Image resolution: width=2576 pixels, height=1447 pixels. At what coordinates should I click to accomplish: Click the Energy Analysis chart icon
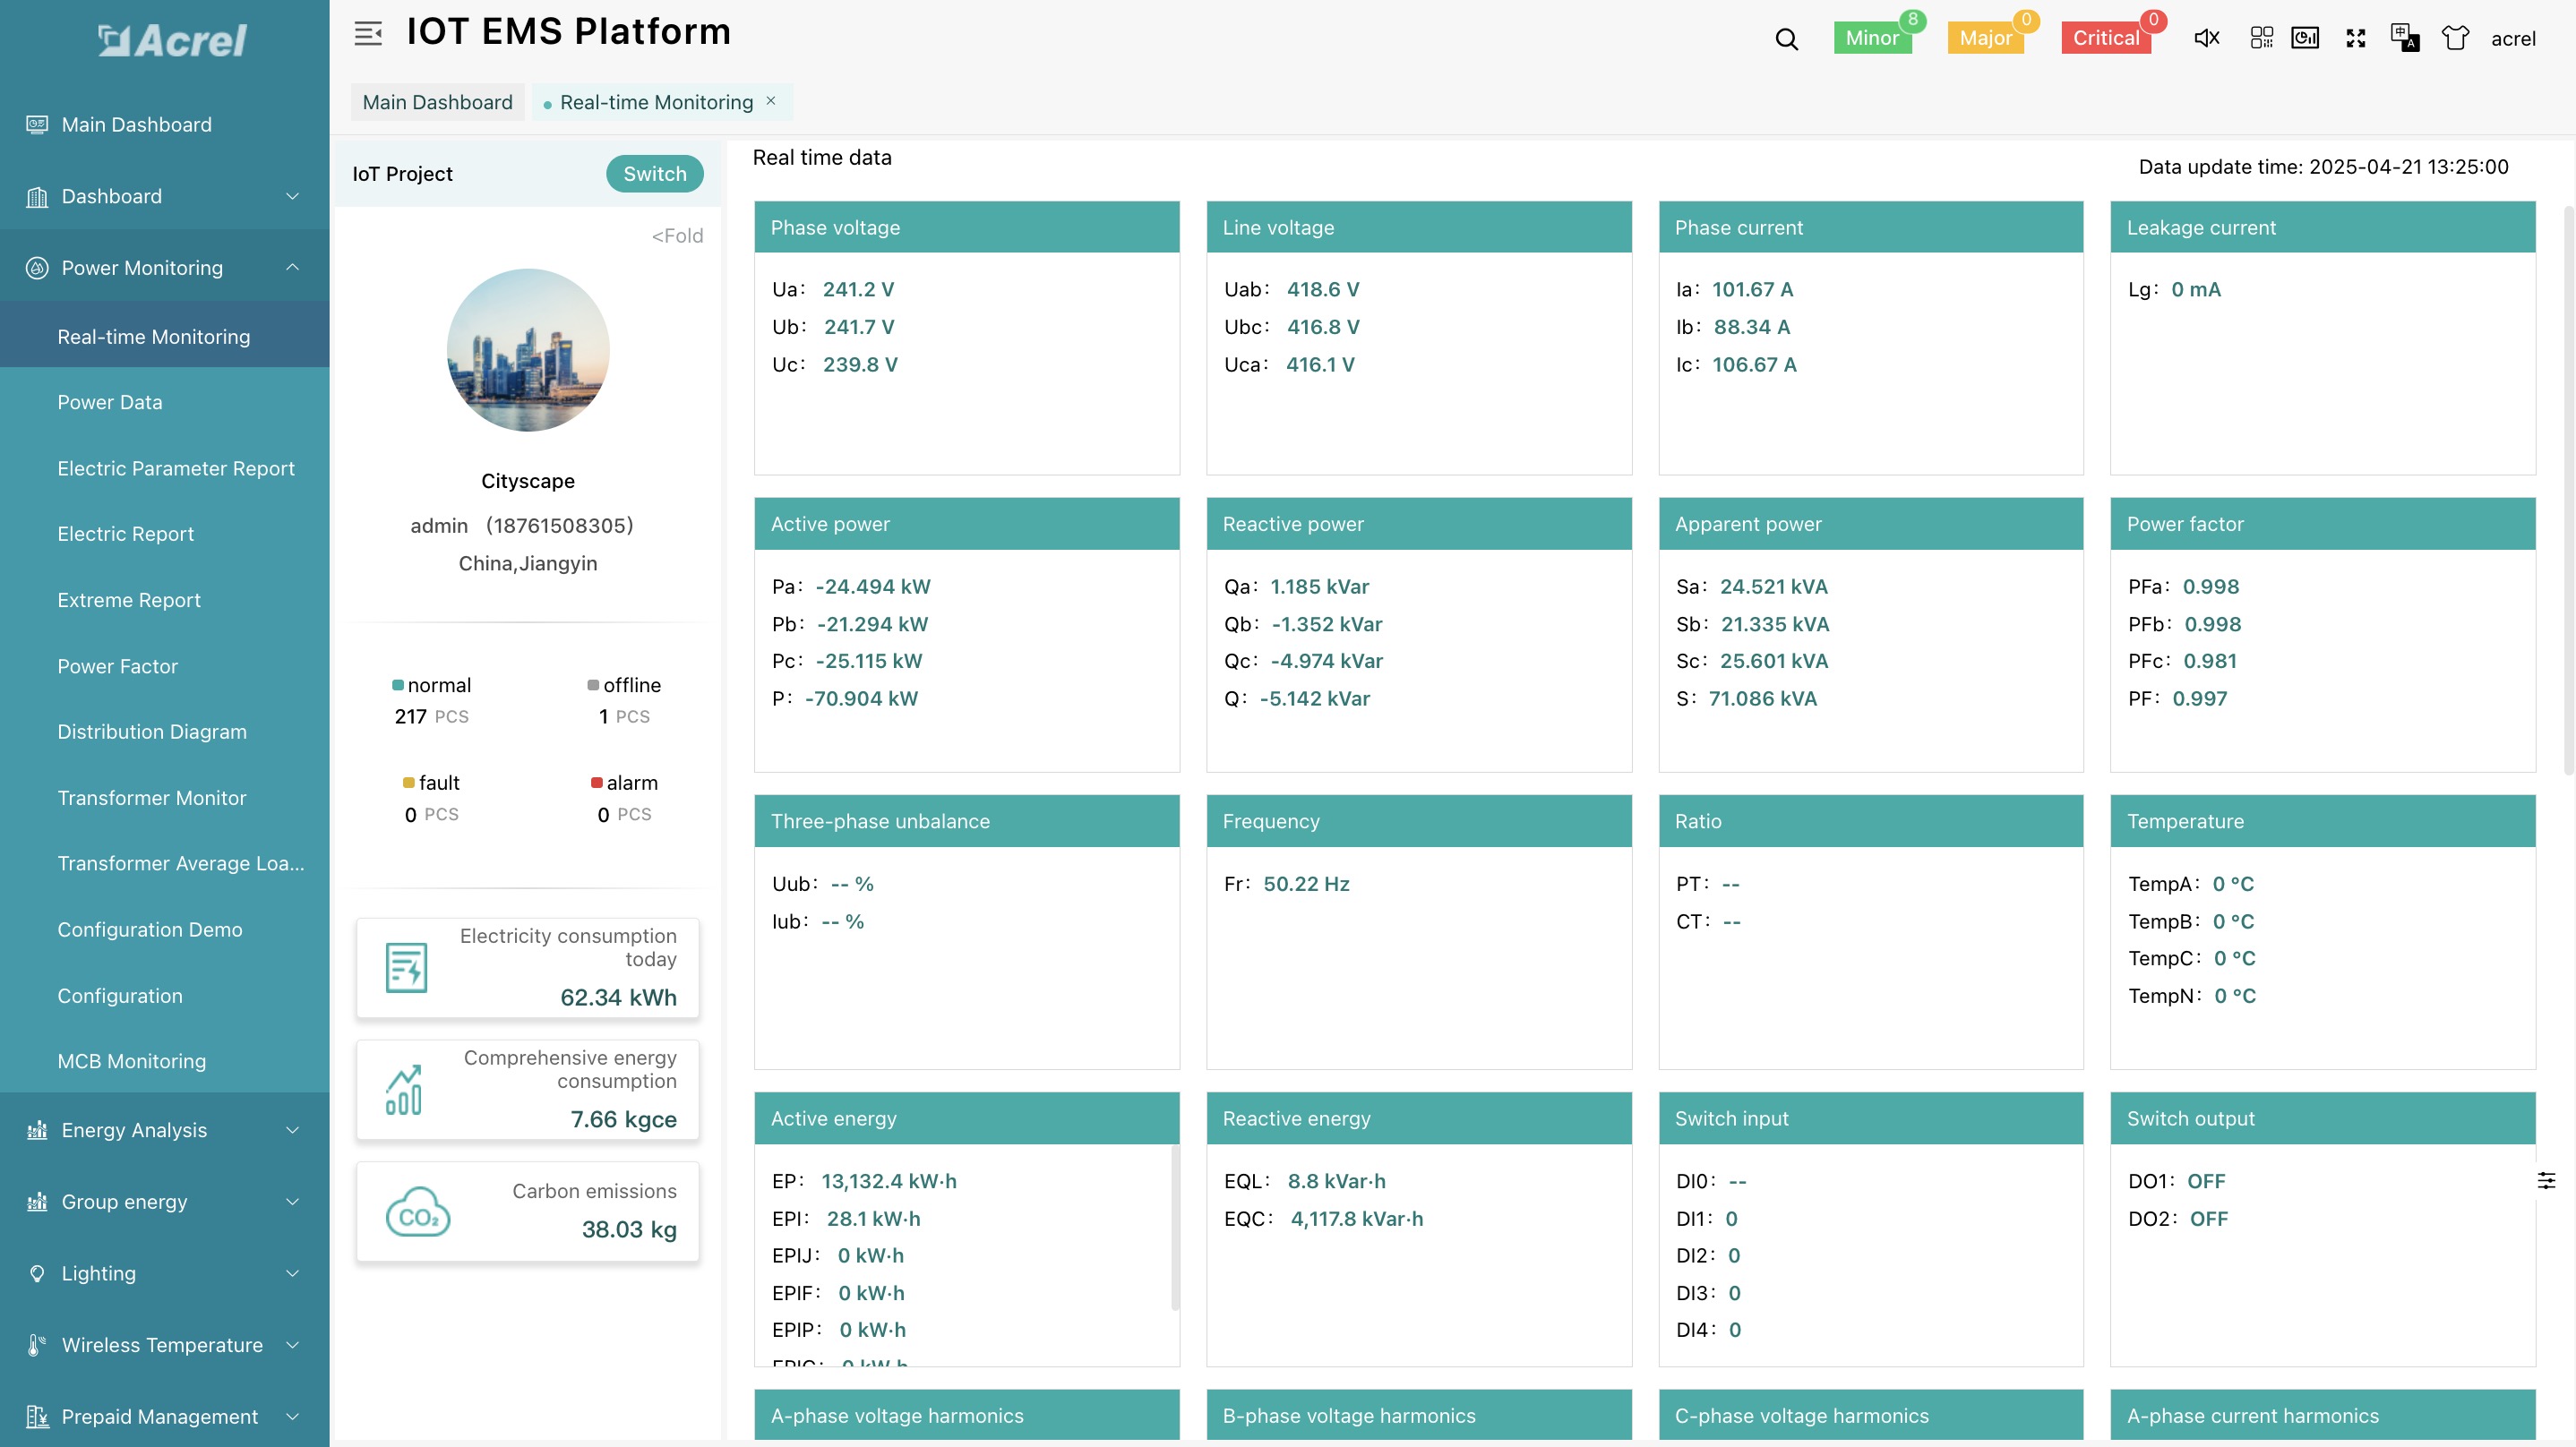(37, 1130)
